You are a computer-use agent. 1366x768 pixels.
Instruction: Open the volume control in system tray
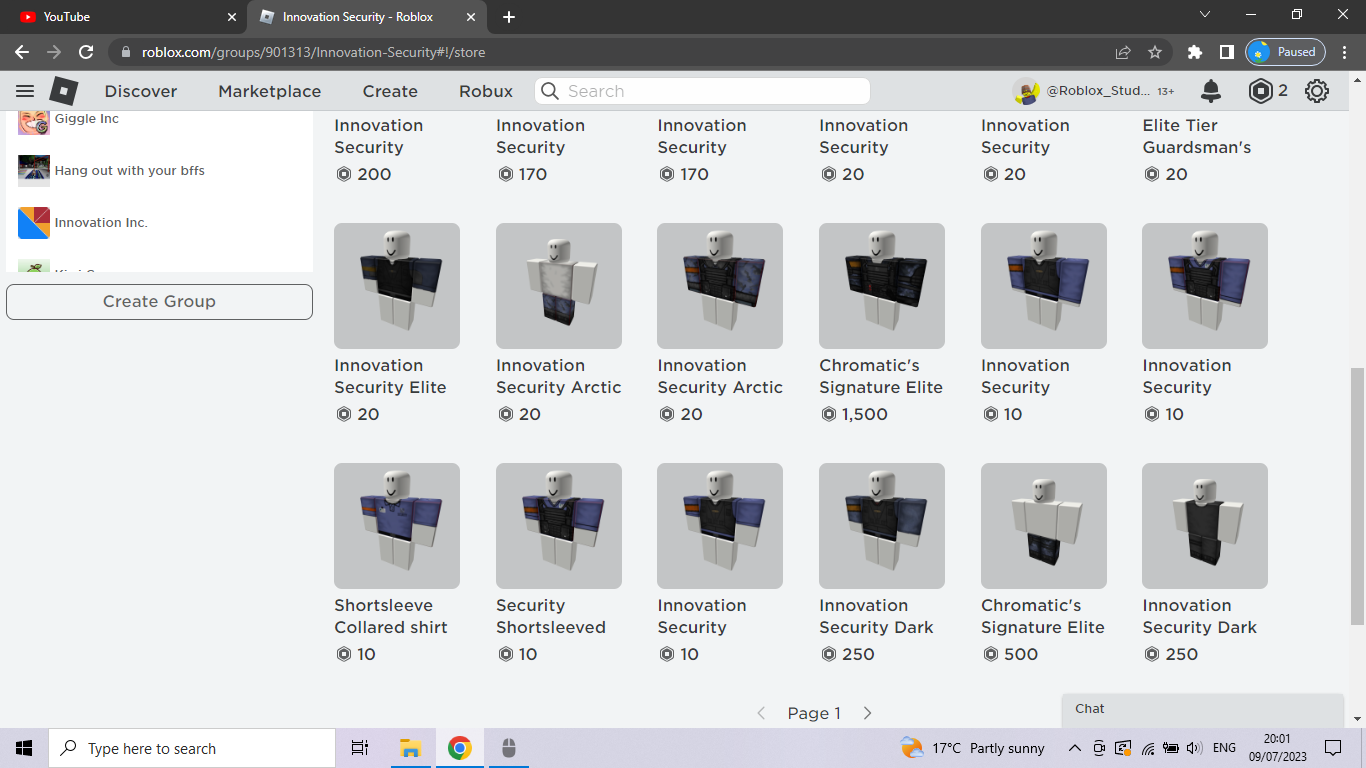click(1194, 748)
